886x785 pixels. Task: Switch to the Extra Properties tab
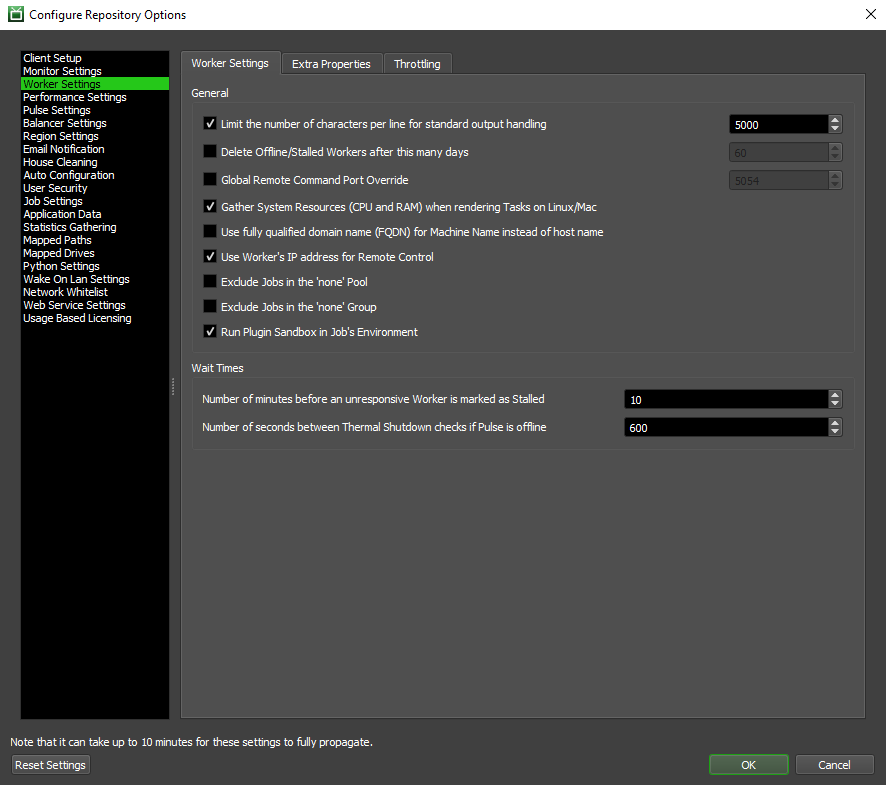[x=331, y=64]
